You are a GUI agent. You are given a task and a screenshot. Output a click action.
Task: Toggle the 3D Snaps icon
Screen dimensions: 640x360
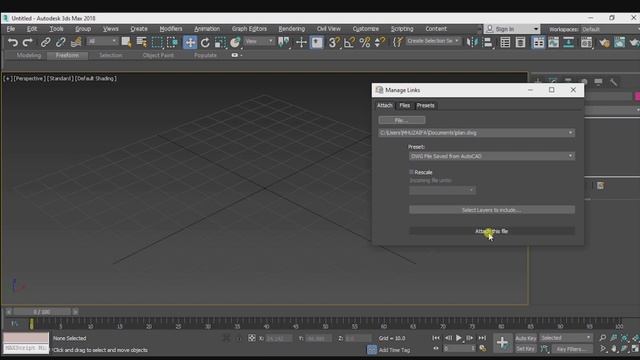(x=333, y=42)
